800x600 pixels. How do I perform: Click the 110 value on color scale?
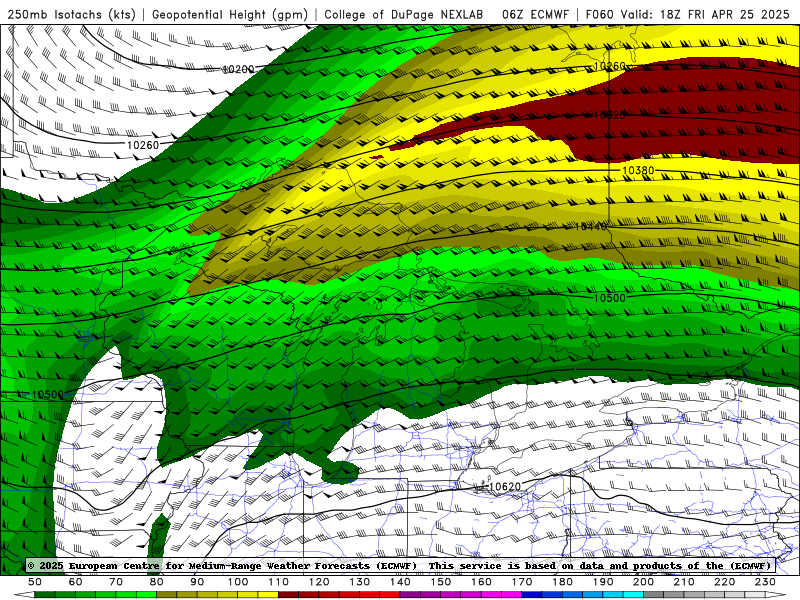279,582
